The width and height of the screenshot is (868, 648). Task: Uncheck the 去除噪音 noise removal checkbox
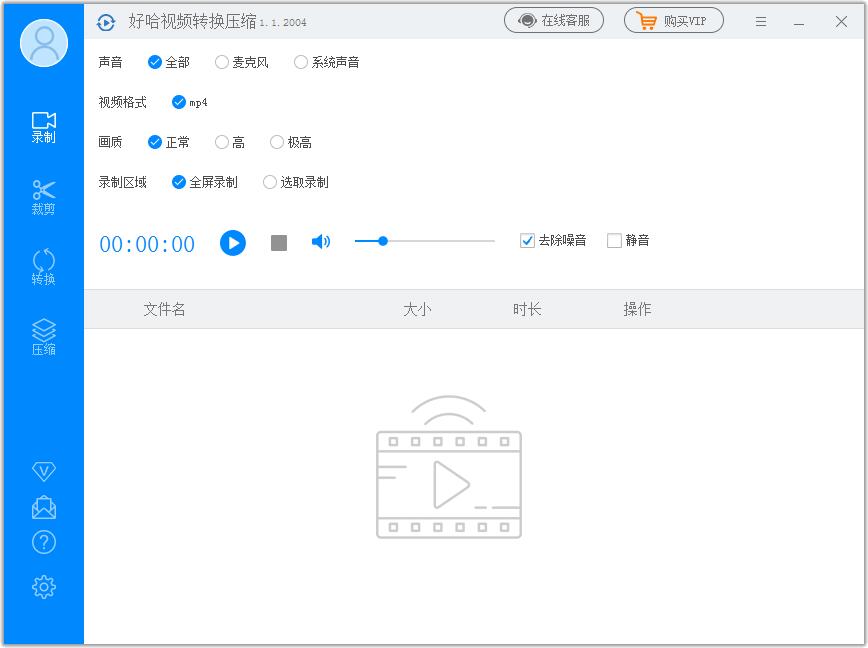pos(527,241)
